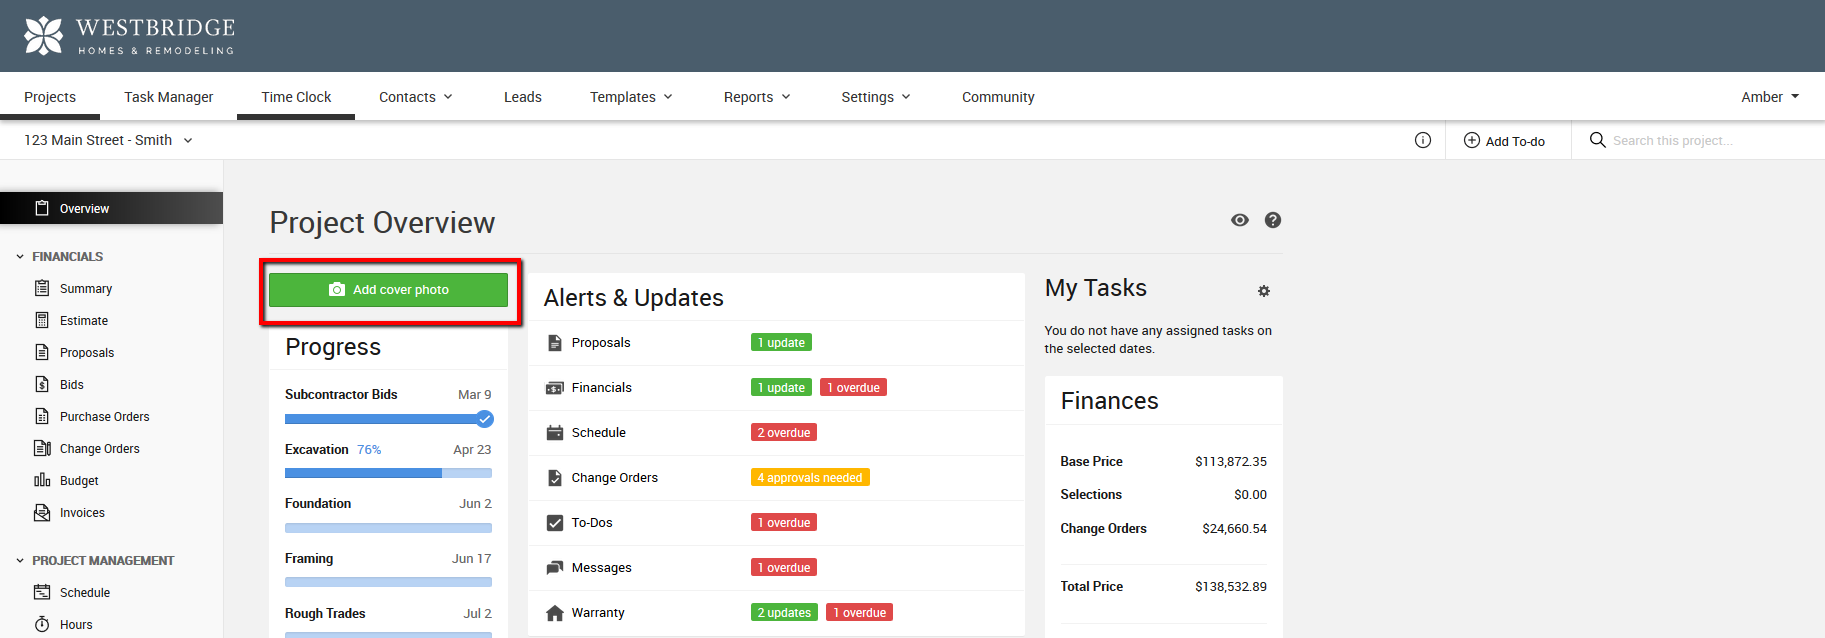This screenshot has height=638, width=1825.
Task: Click the Invoices icon in sidebar
Action: click(42, 512)
